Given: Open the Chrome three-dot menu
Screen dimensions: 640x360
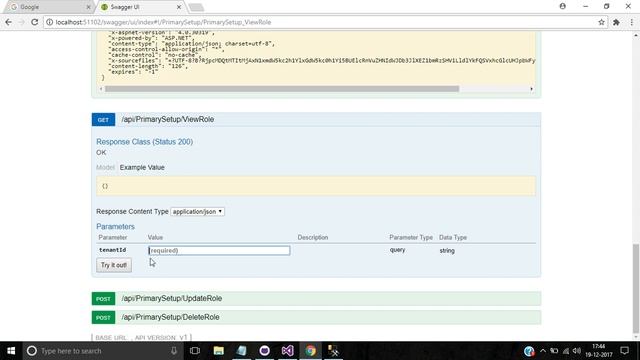Looking at the screenshot, I should (x=631, y=22).
